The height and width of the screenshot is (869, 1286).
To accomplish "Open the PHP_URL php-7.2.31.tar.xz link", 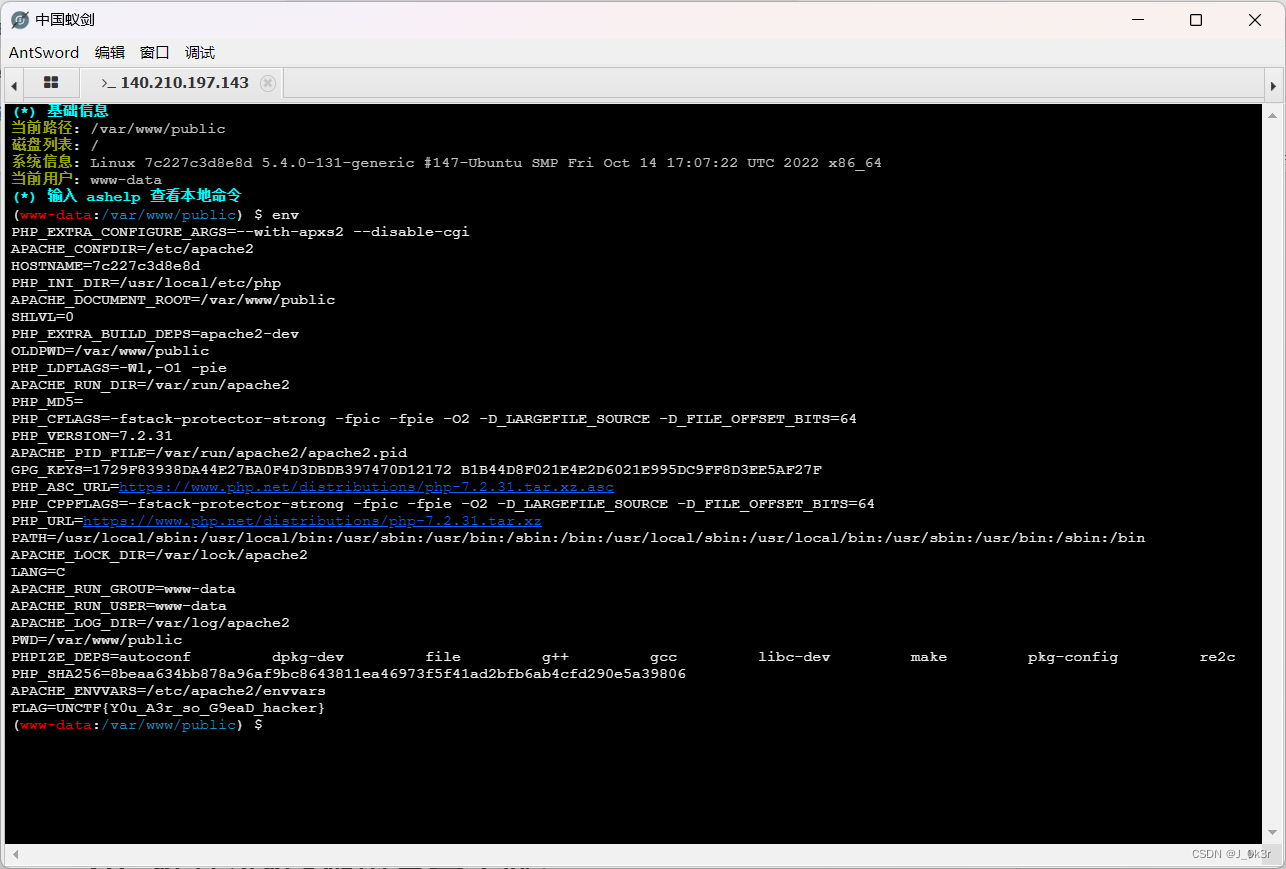I will point(312,521).
